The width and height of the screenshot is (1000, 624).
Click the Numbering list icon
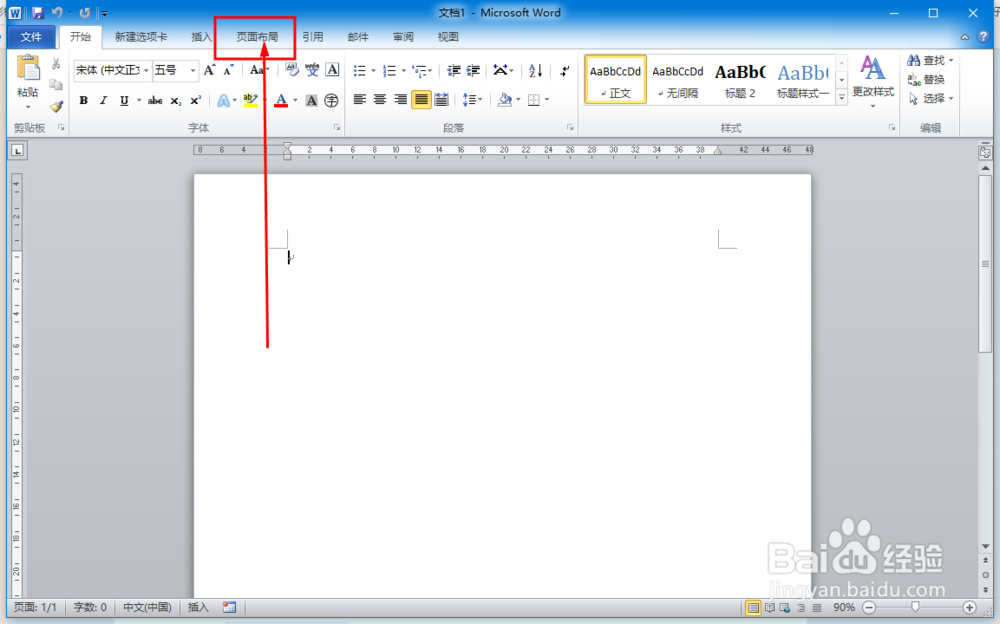pyautogui.click(x=389, y=70)
